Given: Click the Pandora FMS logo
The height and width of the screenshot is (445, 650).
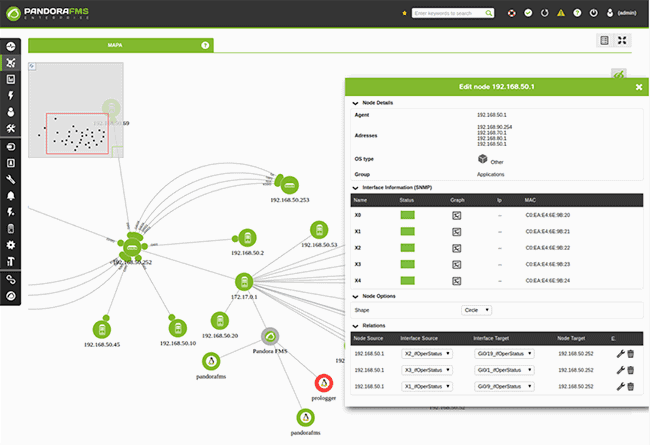Looking at the screenshot, I should (x=47, y=13).
